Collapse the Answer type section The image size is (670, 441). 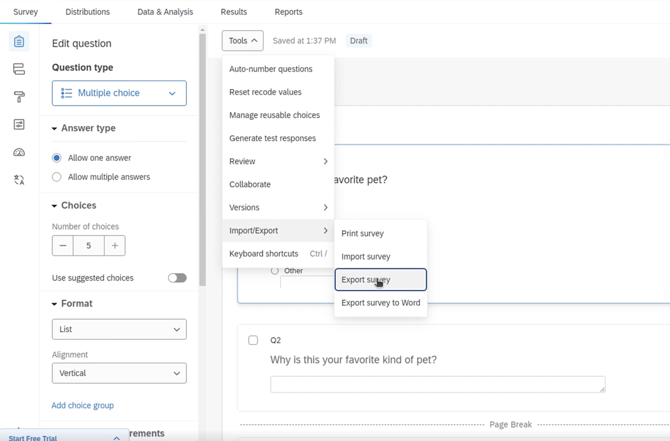(x=54, y=128)
